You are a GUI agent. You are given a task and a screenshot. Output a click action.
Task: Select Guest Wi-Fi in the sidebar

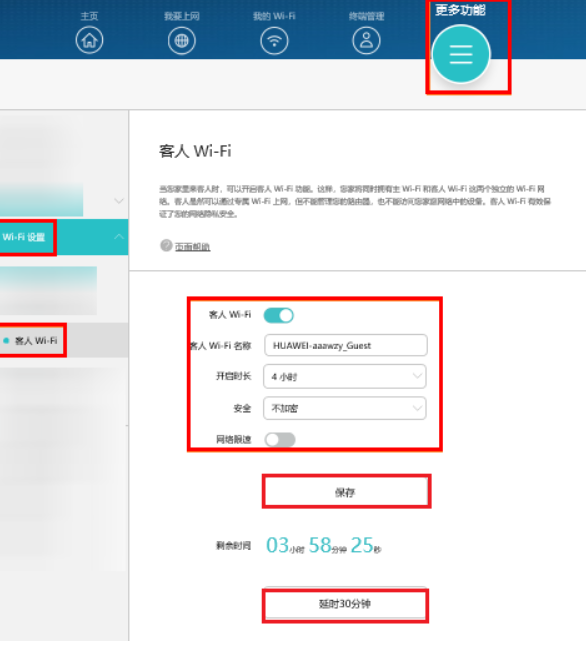[36, 341]
